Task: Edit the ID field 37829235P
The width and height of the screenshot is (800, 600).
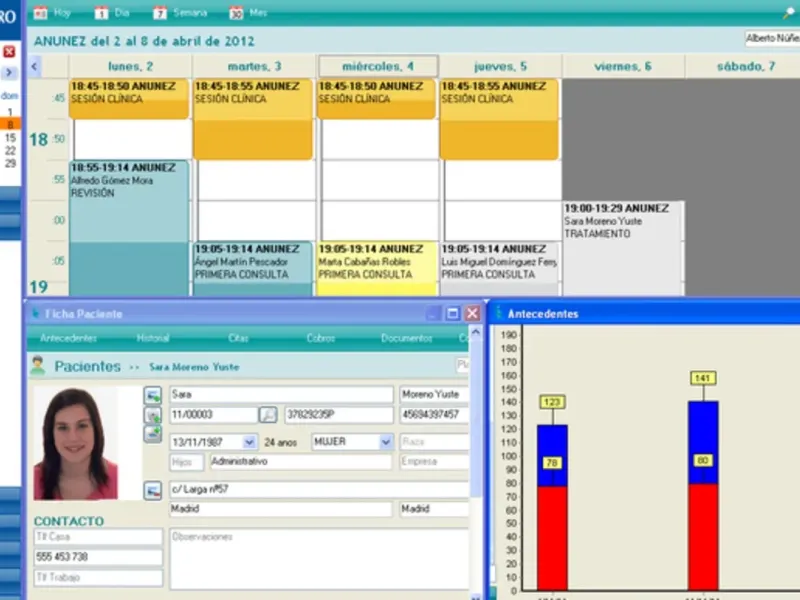Action: 339,414
